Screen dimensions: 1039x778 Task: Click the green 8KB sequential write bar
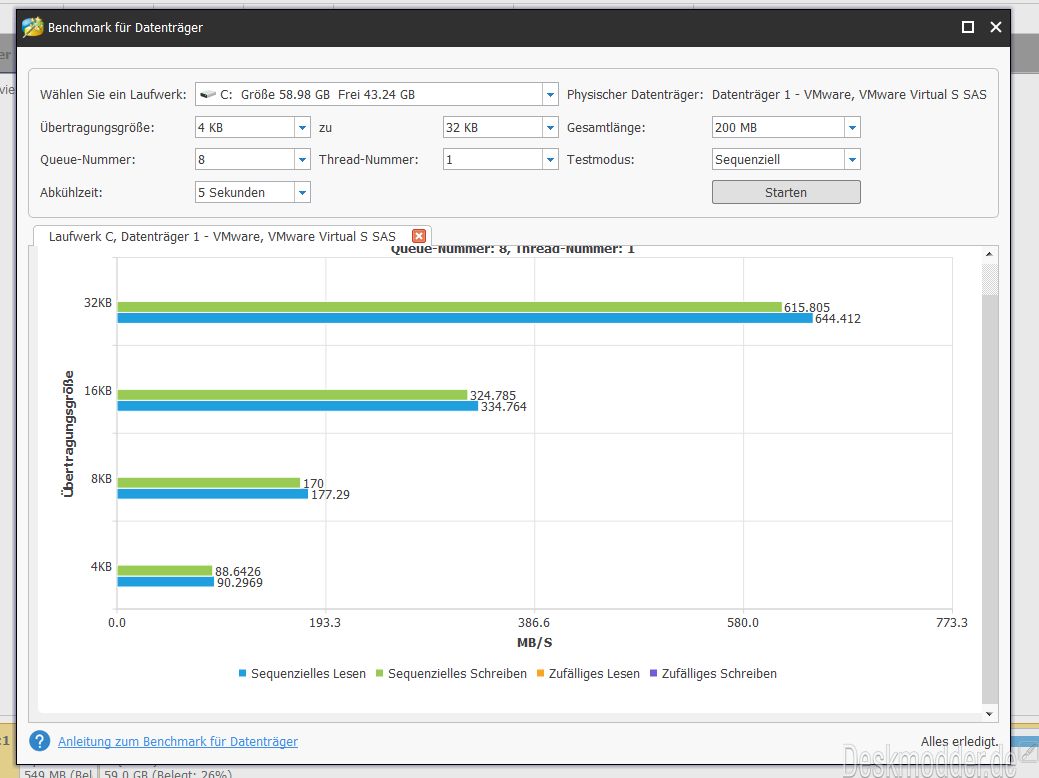[209, 482]
